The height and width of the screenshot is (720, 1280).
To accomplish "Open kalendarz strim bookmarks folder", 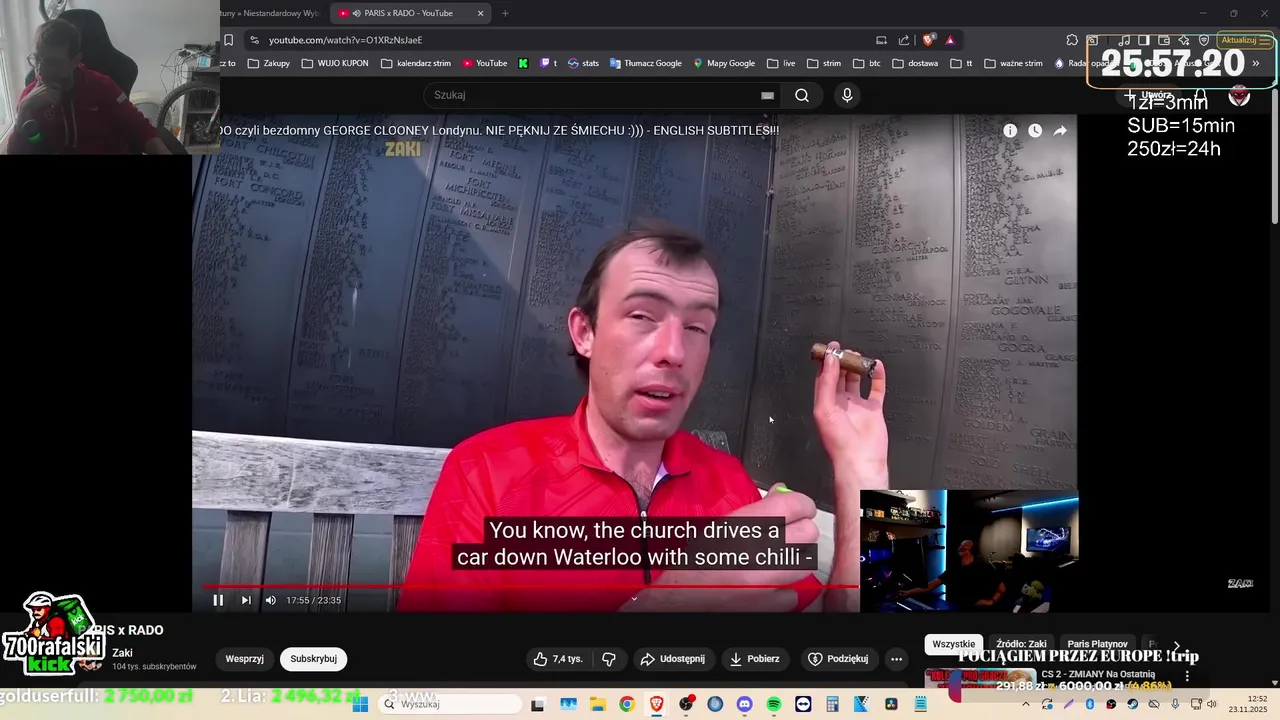I will tap(416, 63).
